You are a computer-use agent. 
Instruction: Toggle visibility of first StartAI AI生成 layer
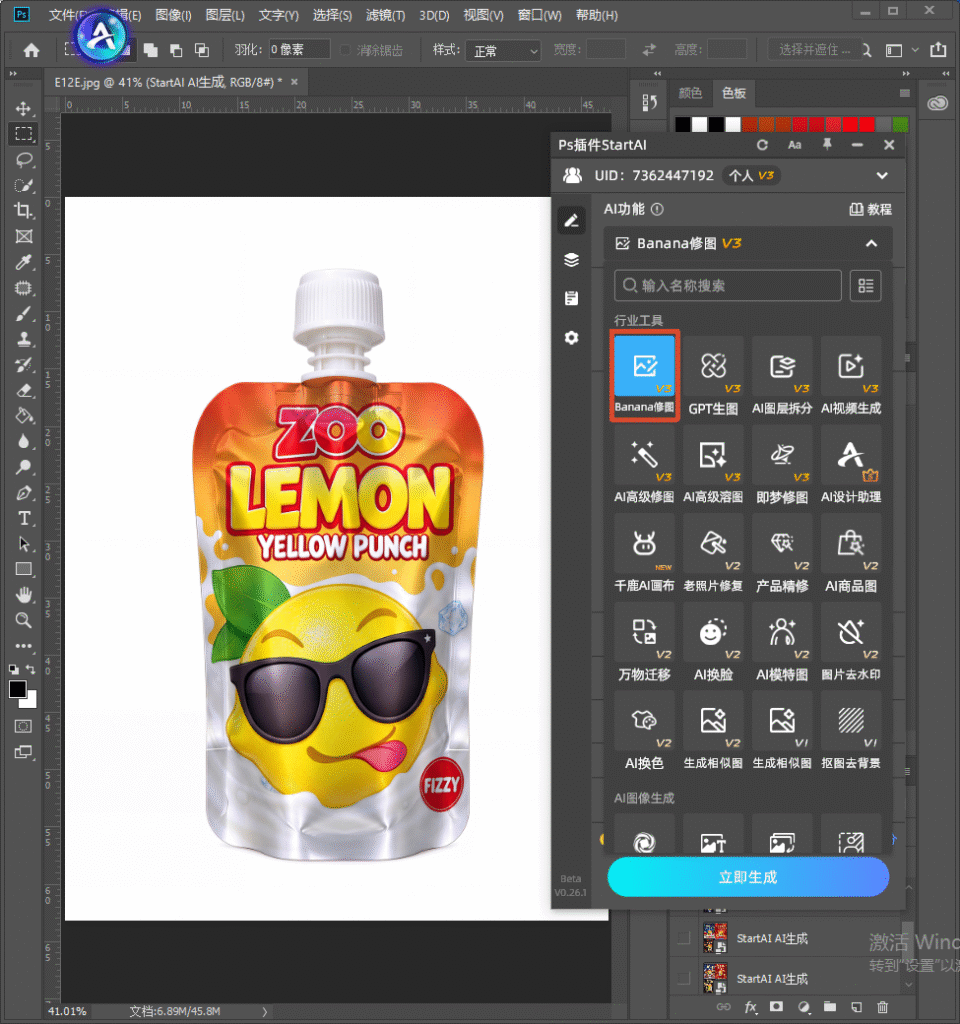[x=684, y=938]
